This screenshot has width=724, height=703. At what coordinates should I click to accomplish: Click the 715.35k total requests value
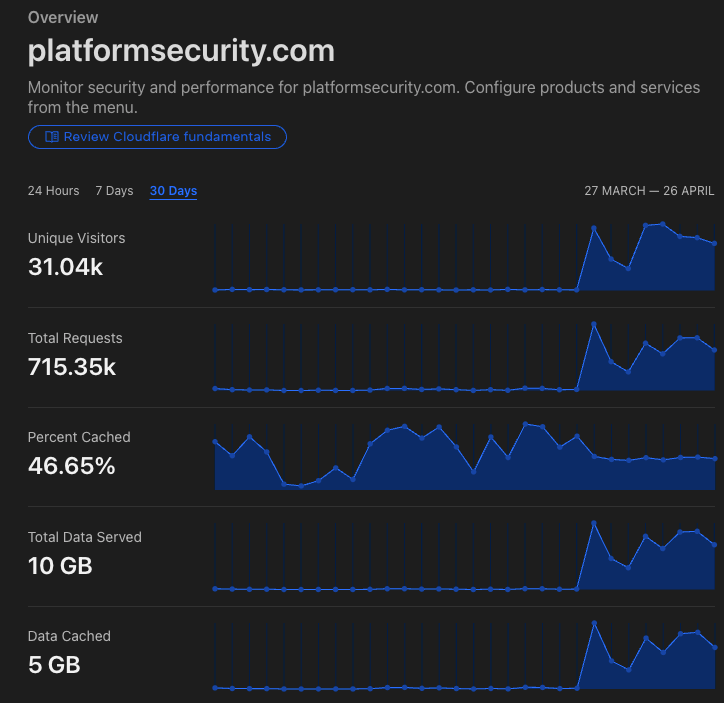72,367
